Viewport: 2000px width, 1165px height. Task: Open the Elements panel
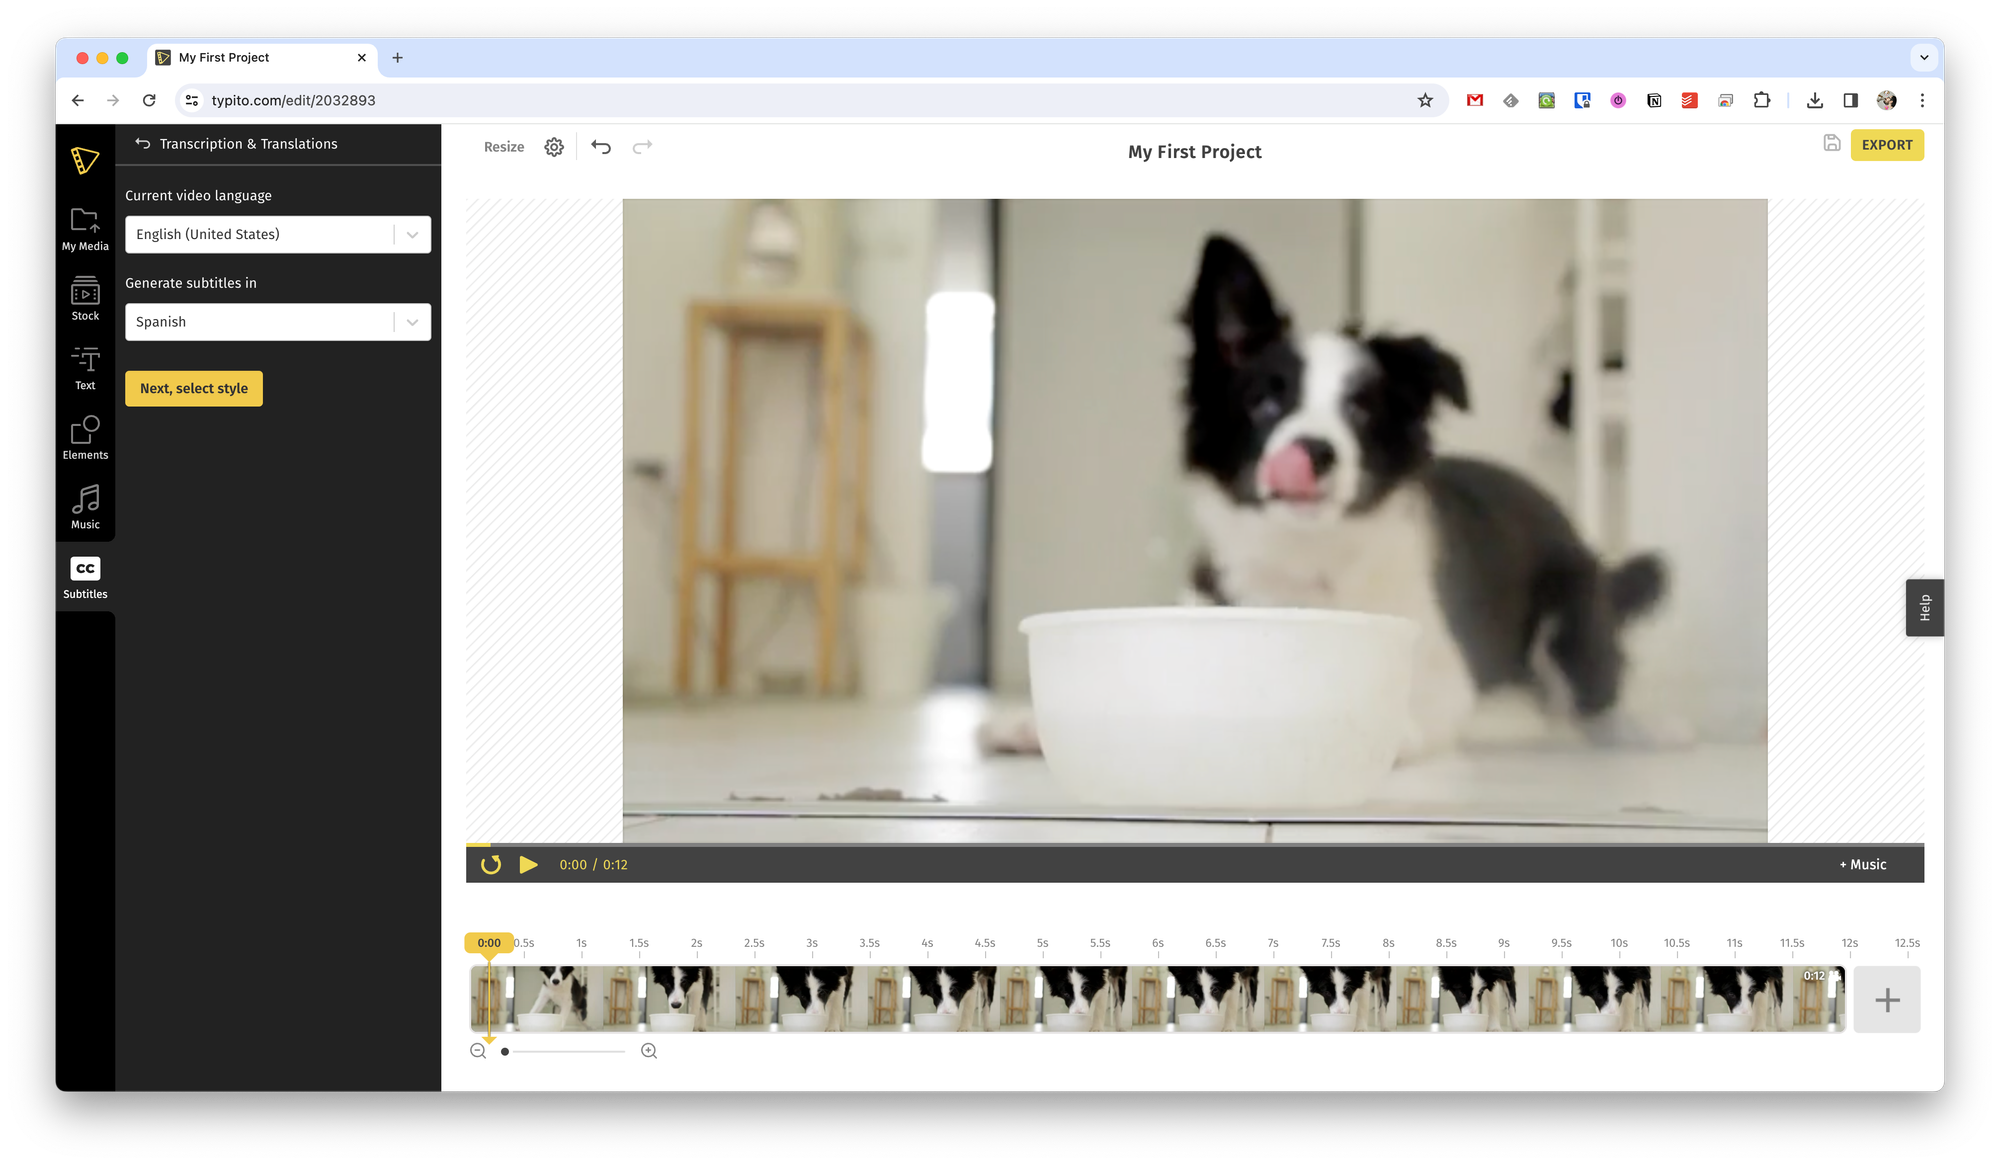point(85,437)
